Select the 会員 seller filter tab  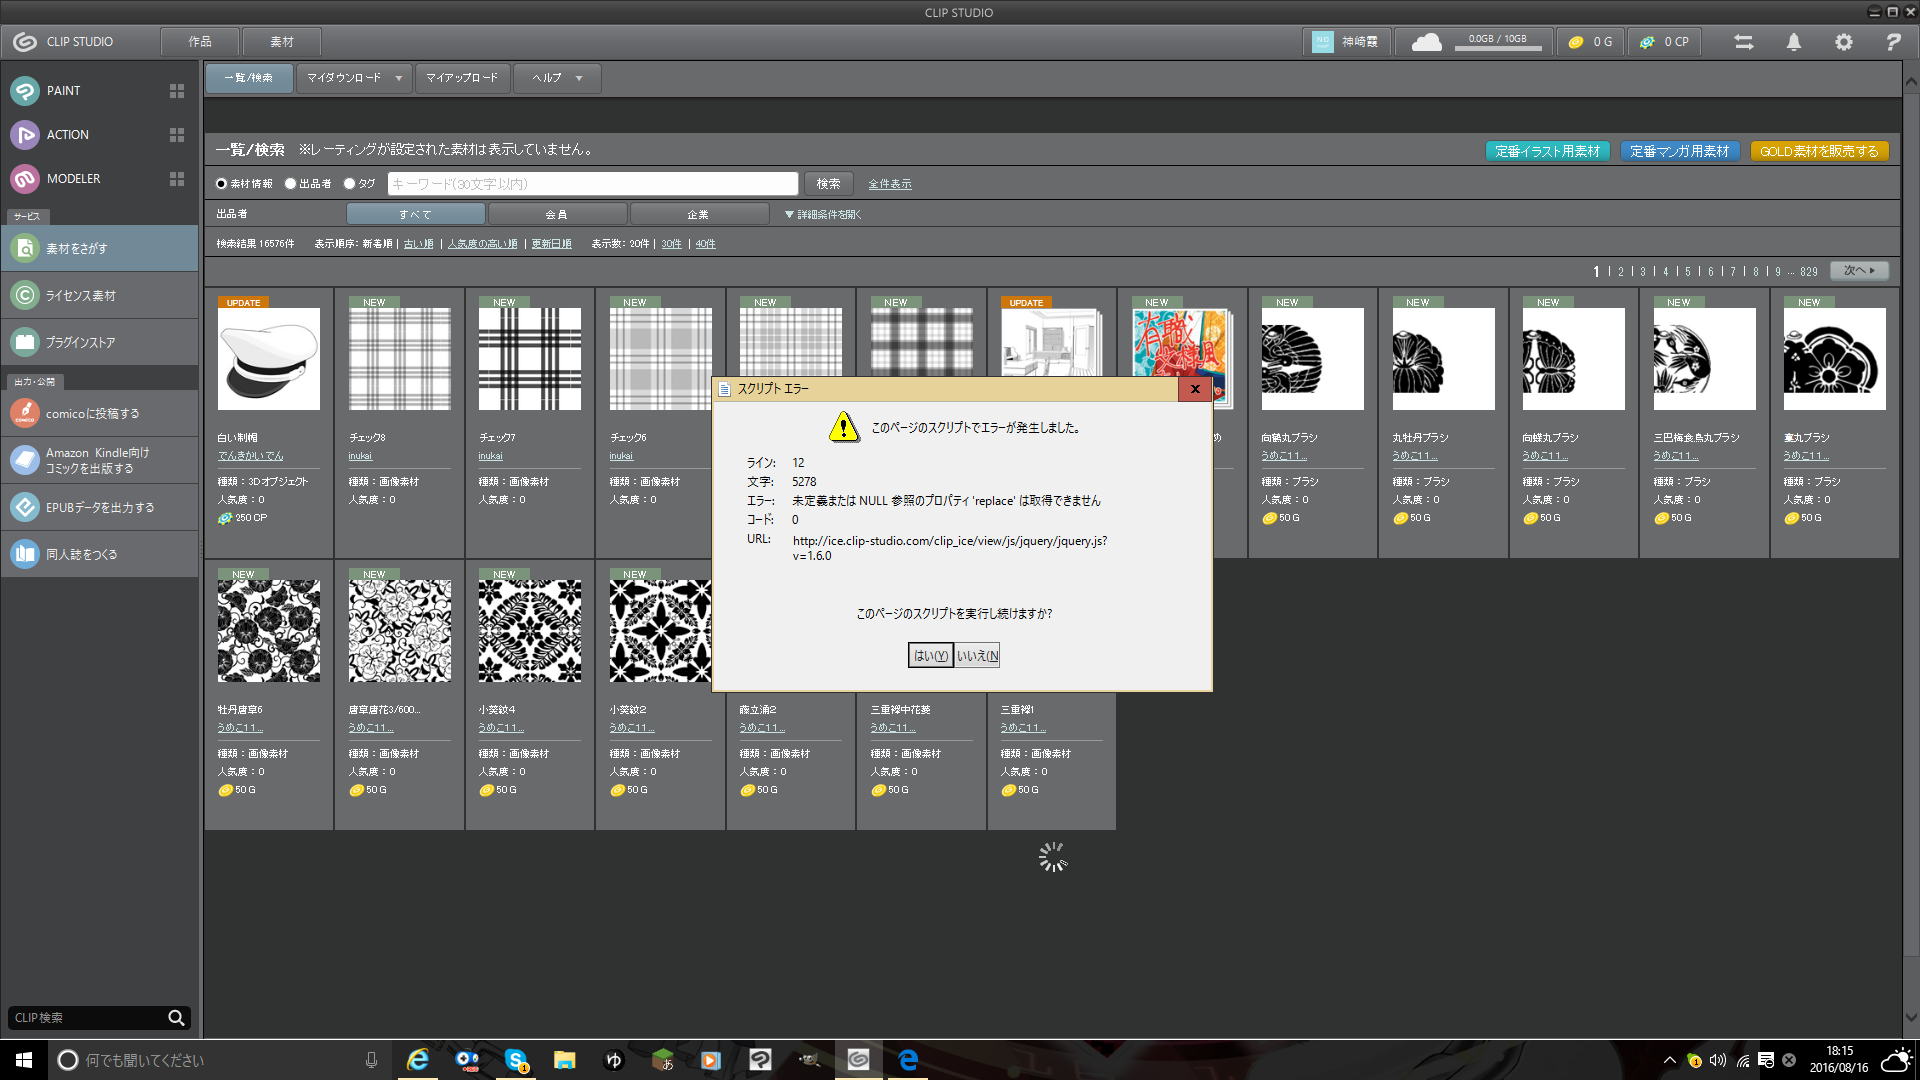point(557,214)
